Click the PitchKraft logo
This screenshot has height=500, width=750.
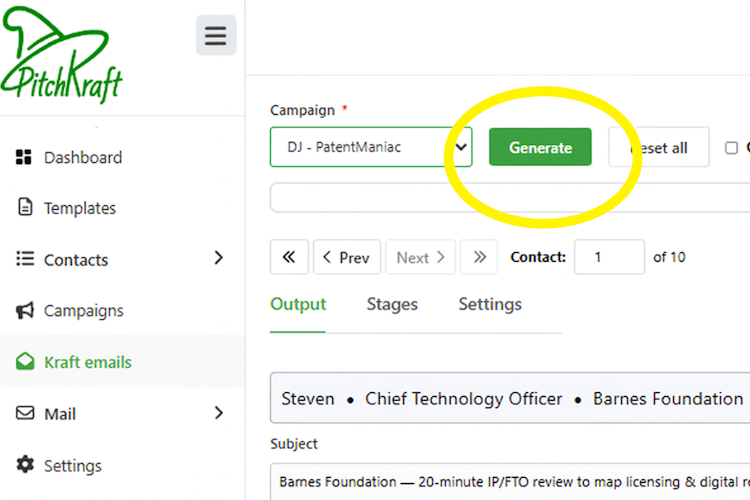62,58
